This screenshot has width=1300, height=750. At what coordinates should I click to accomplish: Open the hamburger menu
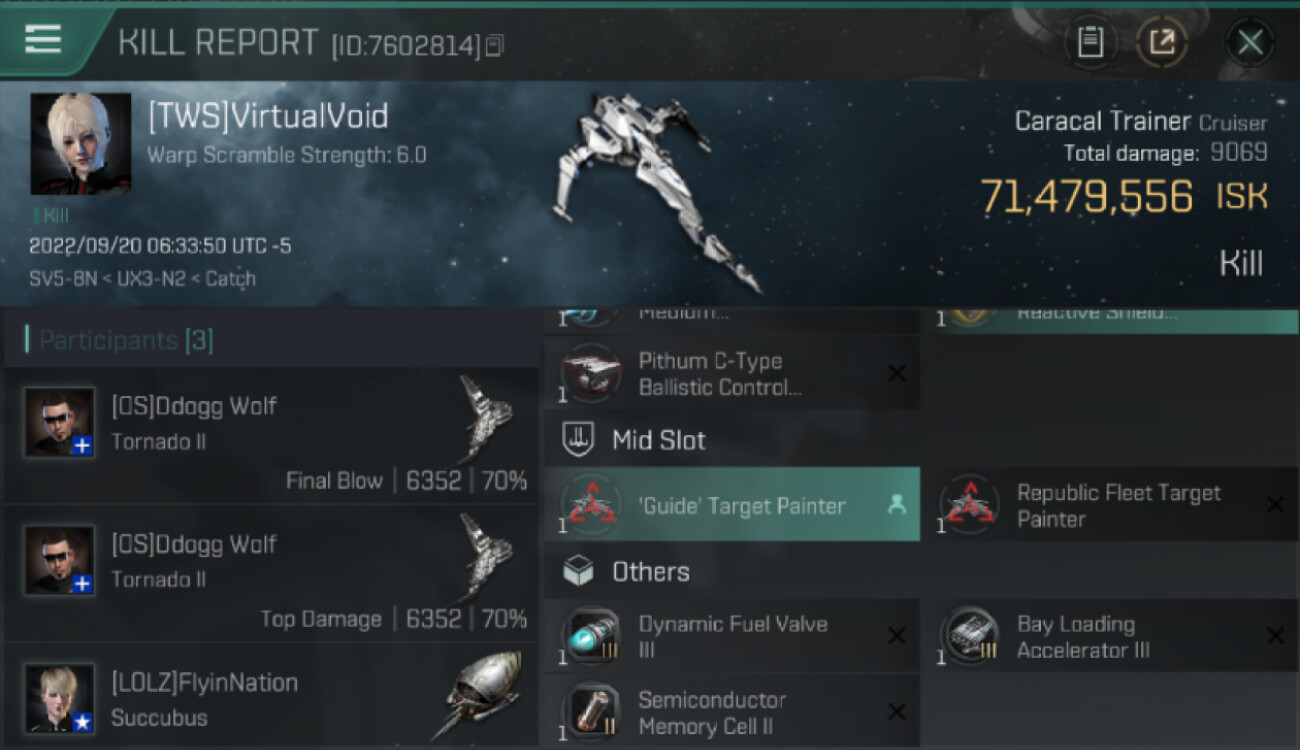pos(43,39)
